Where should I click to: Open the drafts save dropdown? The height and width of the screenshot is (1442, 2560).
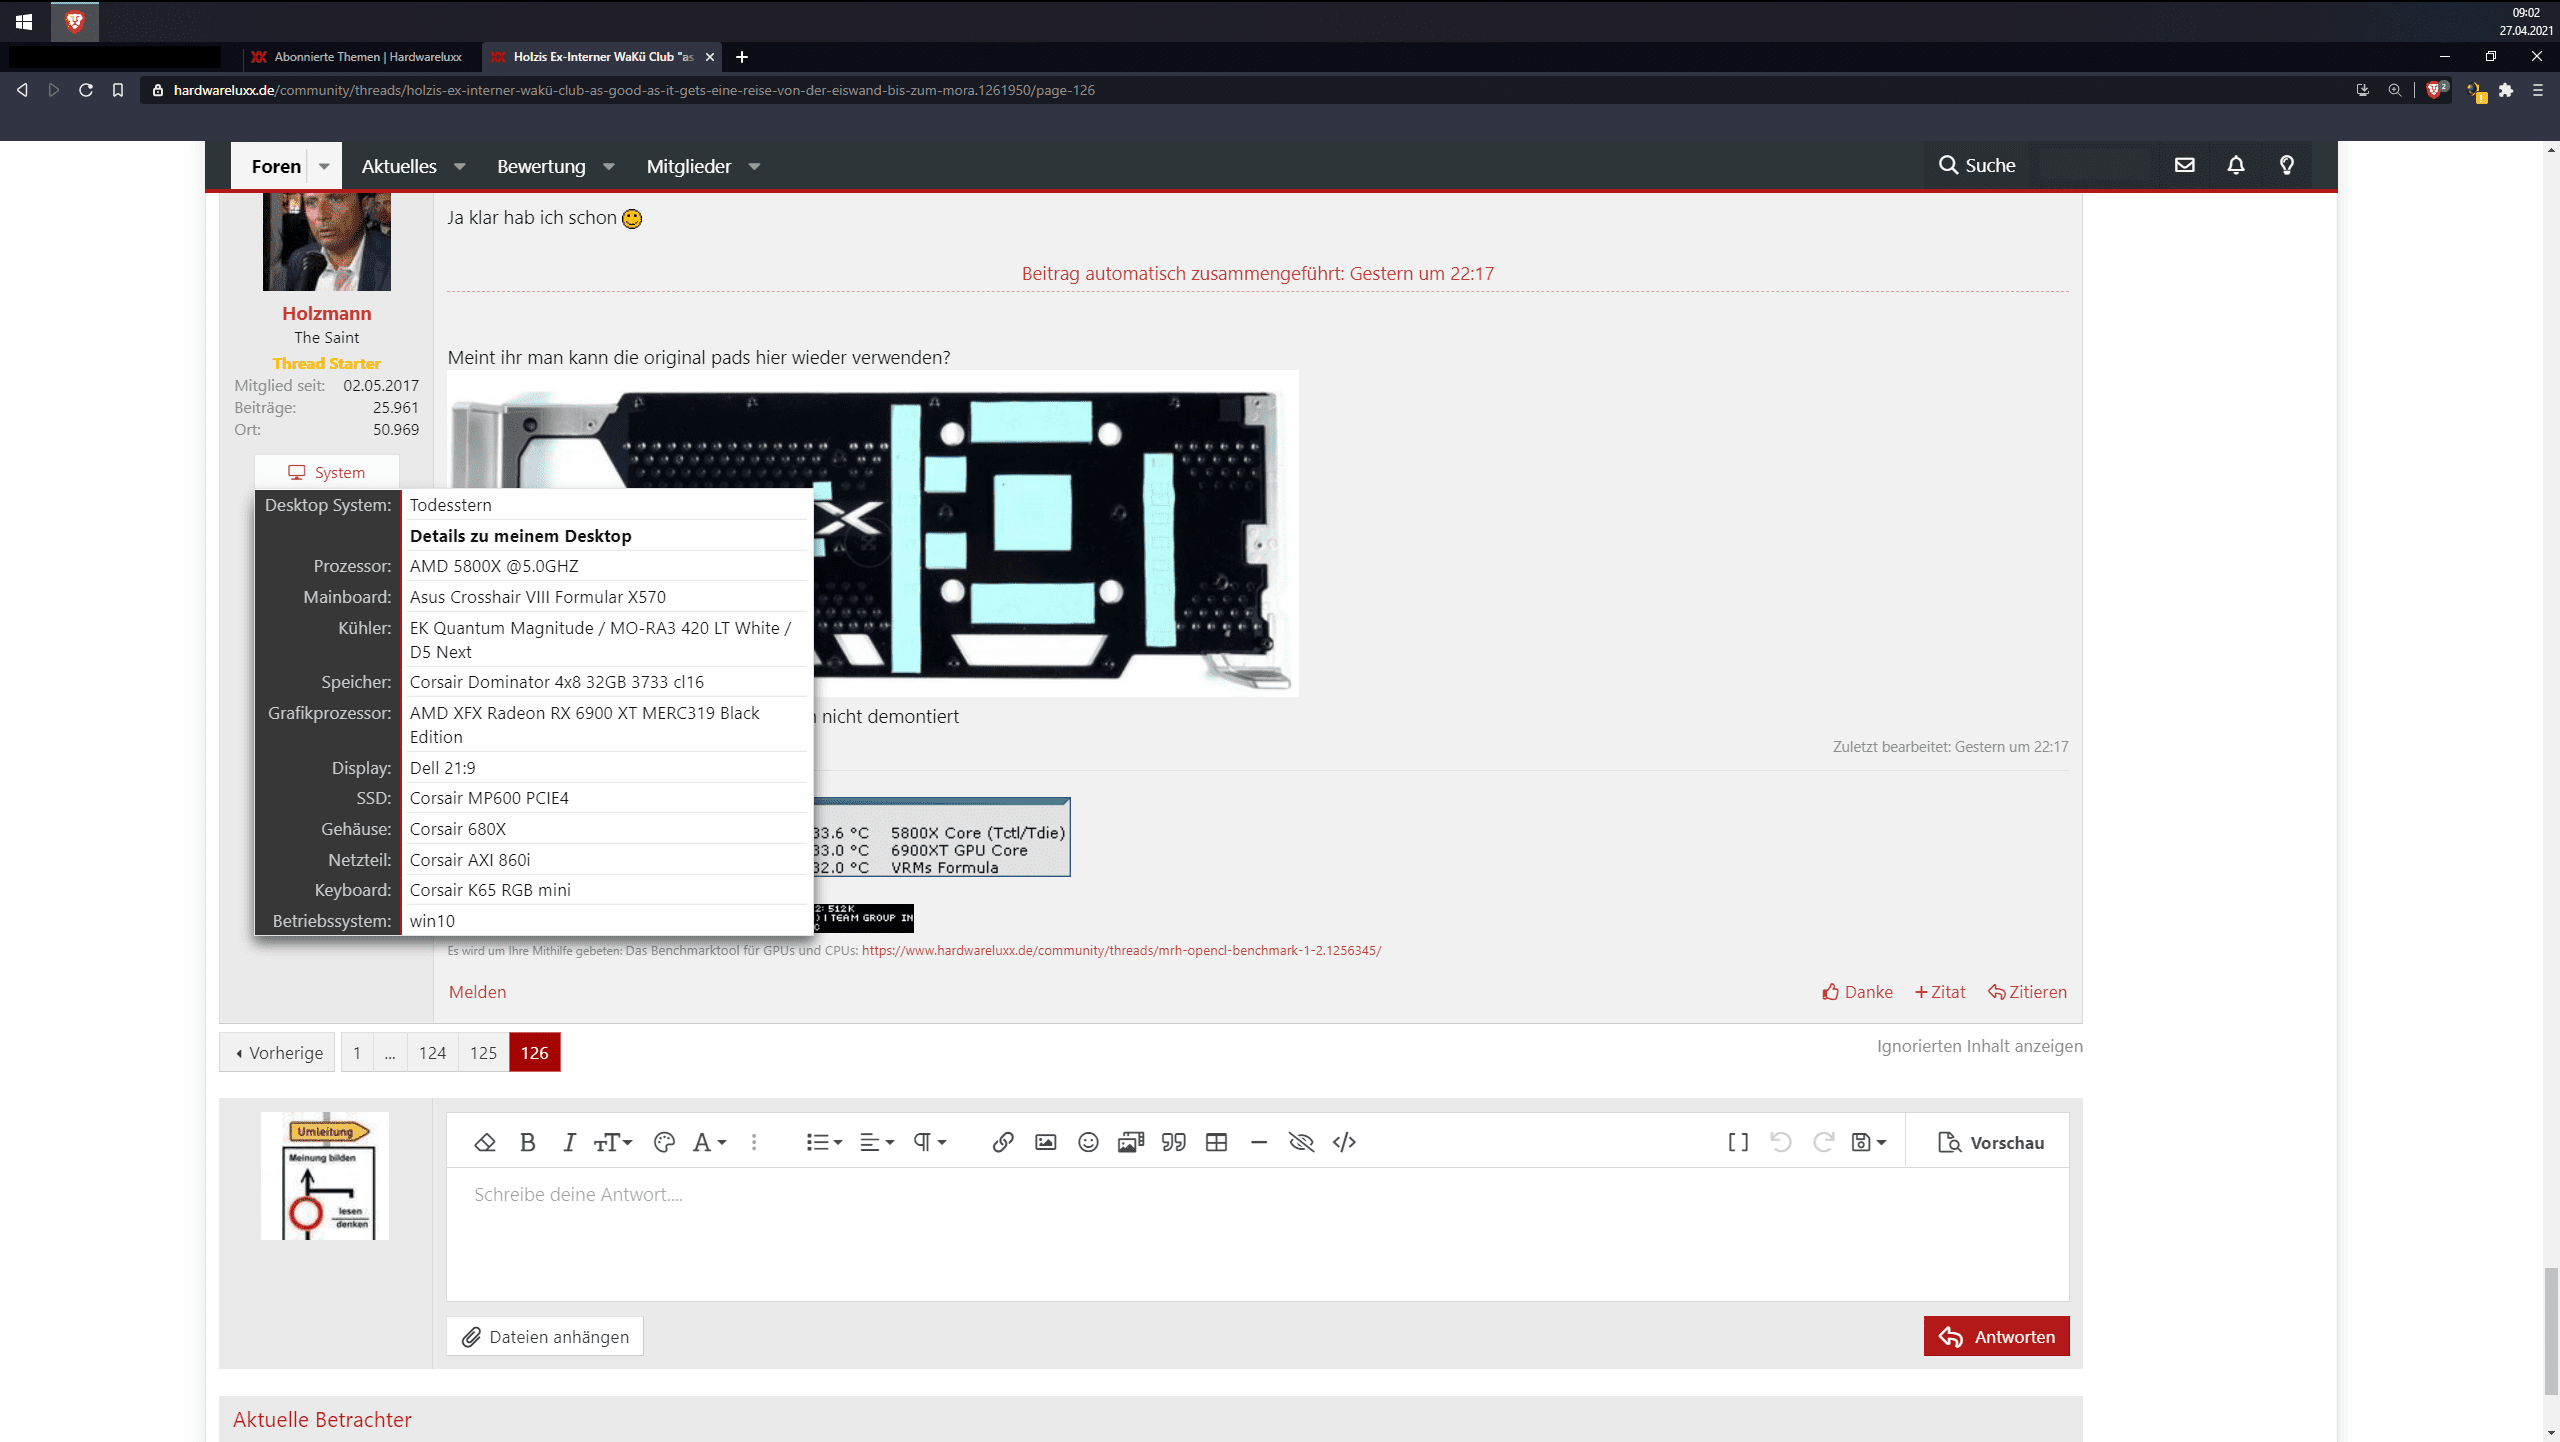point(1868,1142)
